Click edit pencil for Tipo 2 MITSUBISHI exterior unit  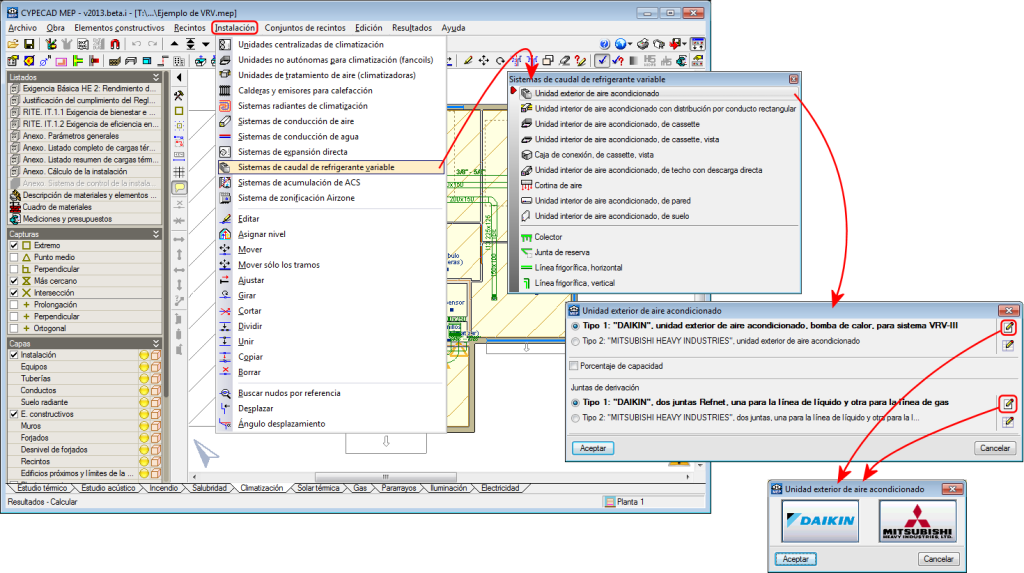pos(1008,345)
